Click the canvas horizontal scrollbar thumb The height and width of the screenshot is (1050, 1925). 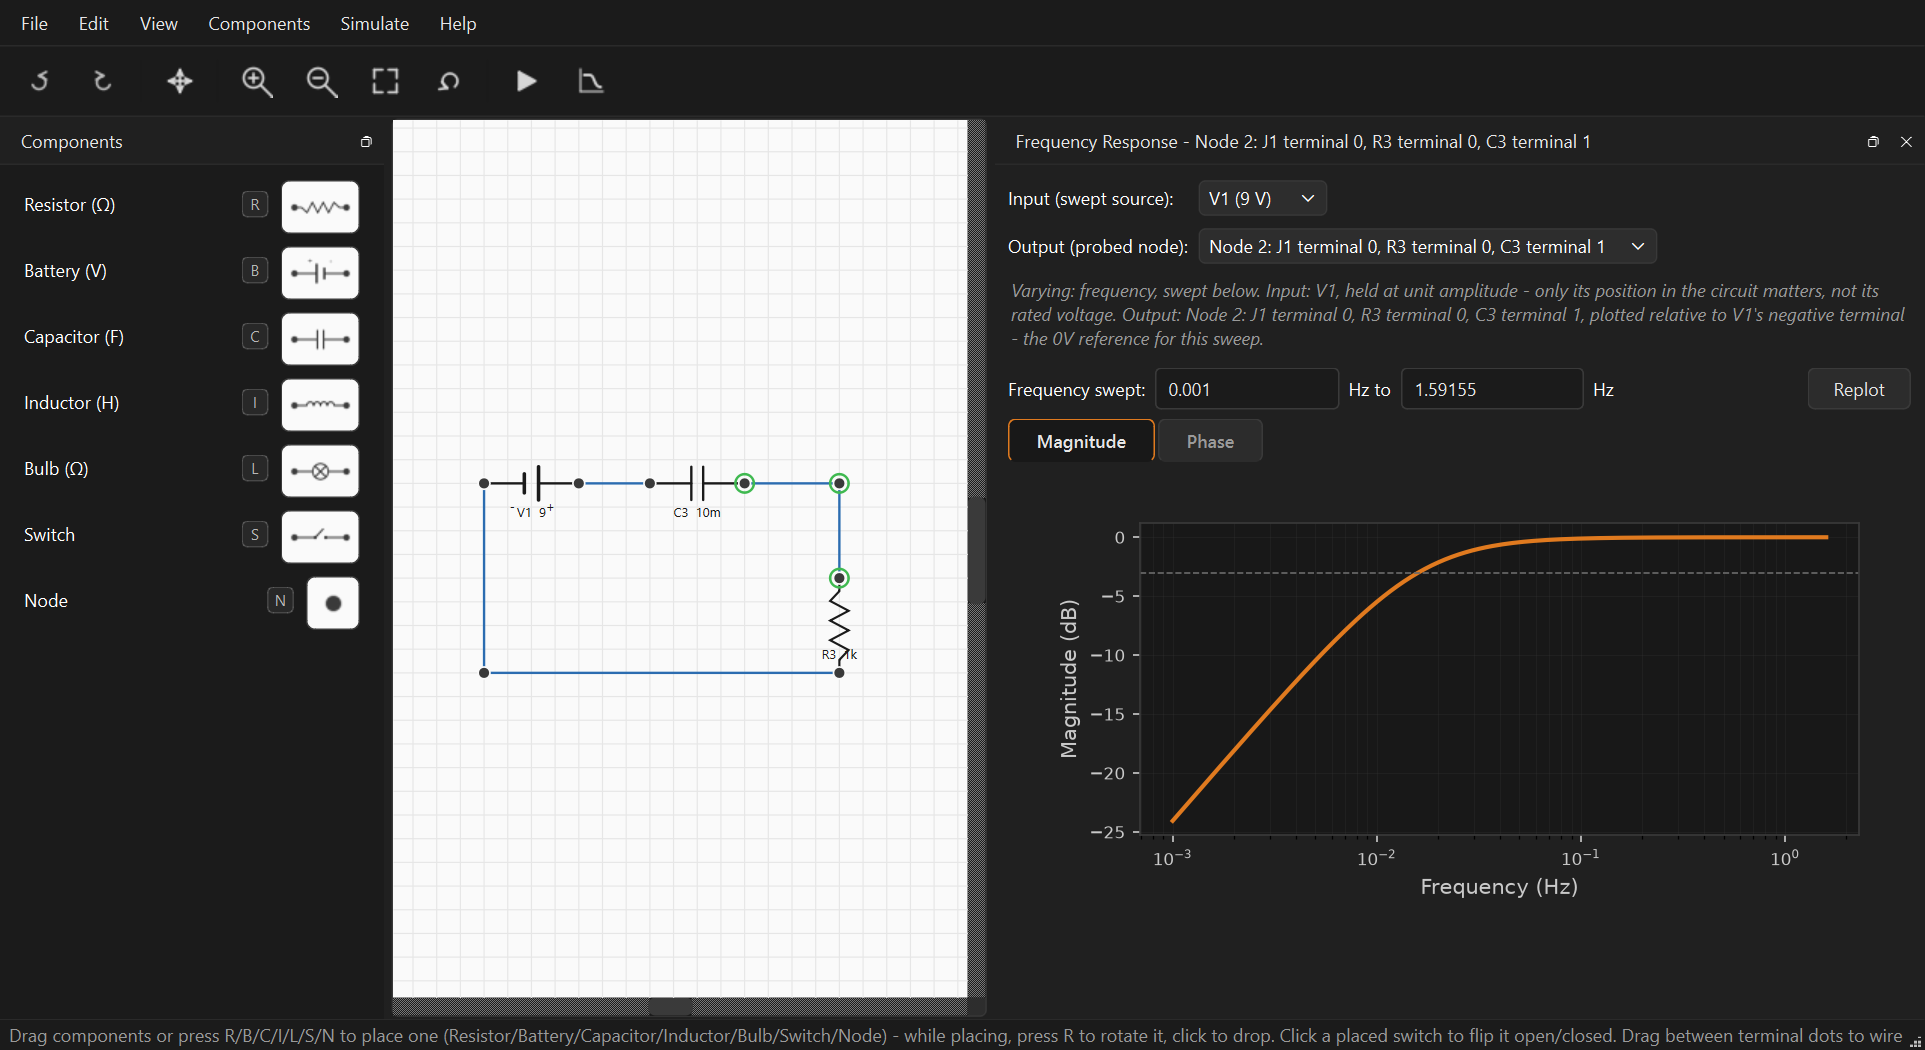pyautogui.click(x=670, y=1007)
